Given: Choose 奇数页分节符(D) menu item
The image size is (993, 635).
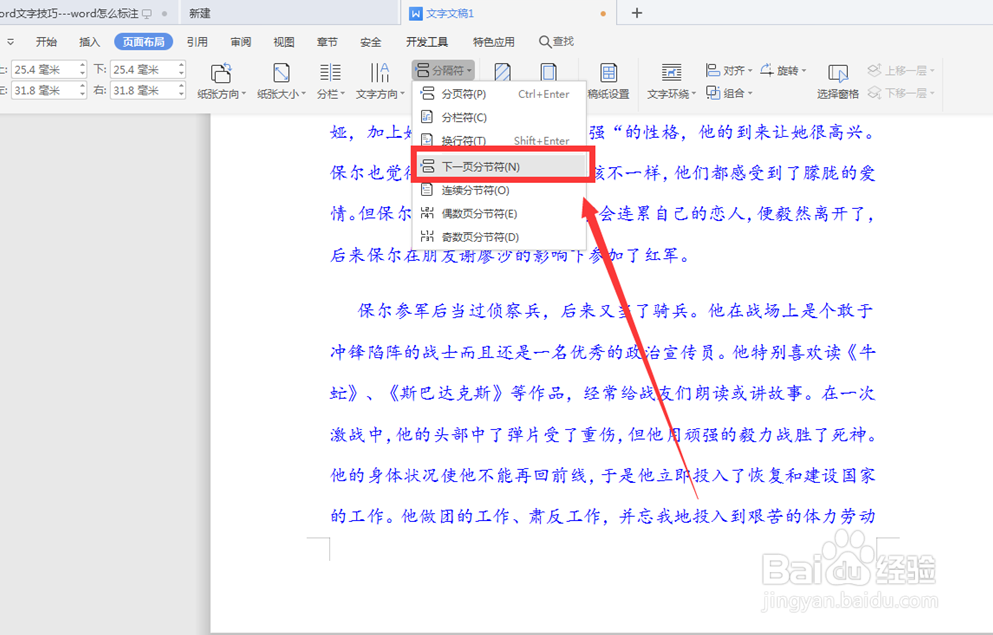Looking at the screenshot, I should (x=498, y=237).
